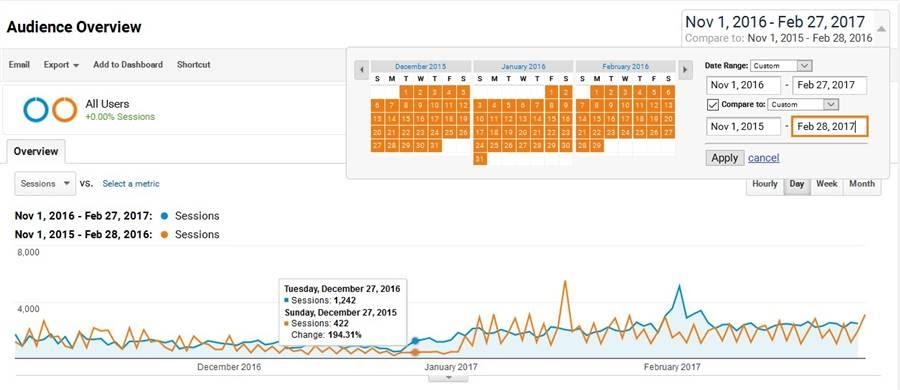Image resolution: width=900 pixels, height=390 pixels.
Task: Click the orange comparison segment circle
Action: pyautogui.click(x=64, y=109)
